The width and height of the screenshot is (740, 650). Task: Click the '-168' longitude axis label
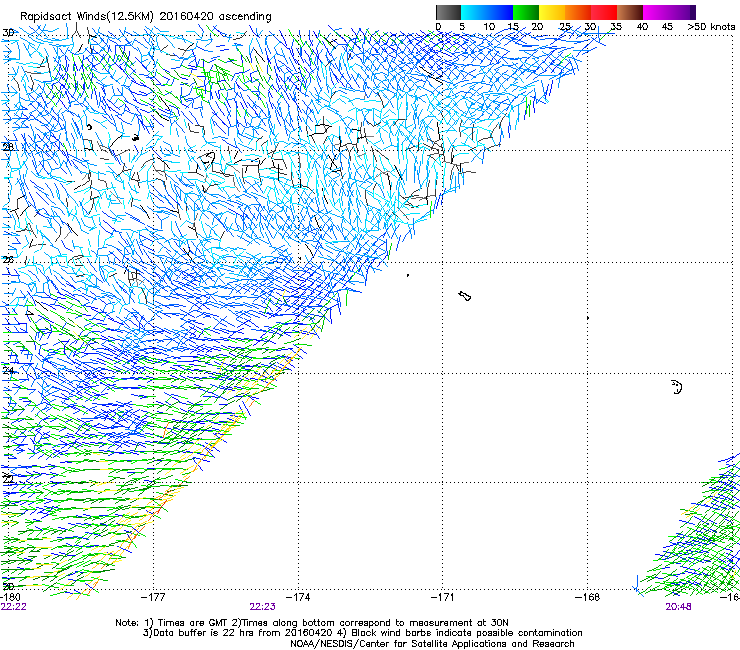(x=588, y=597)
